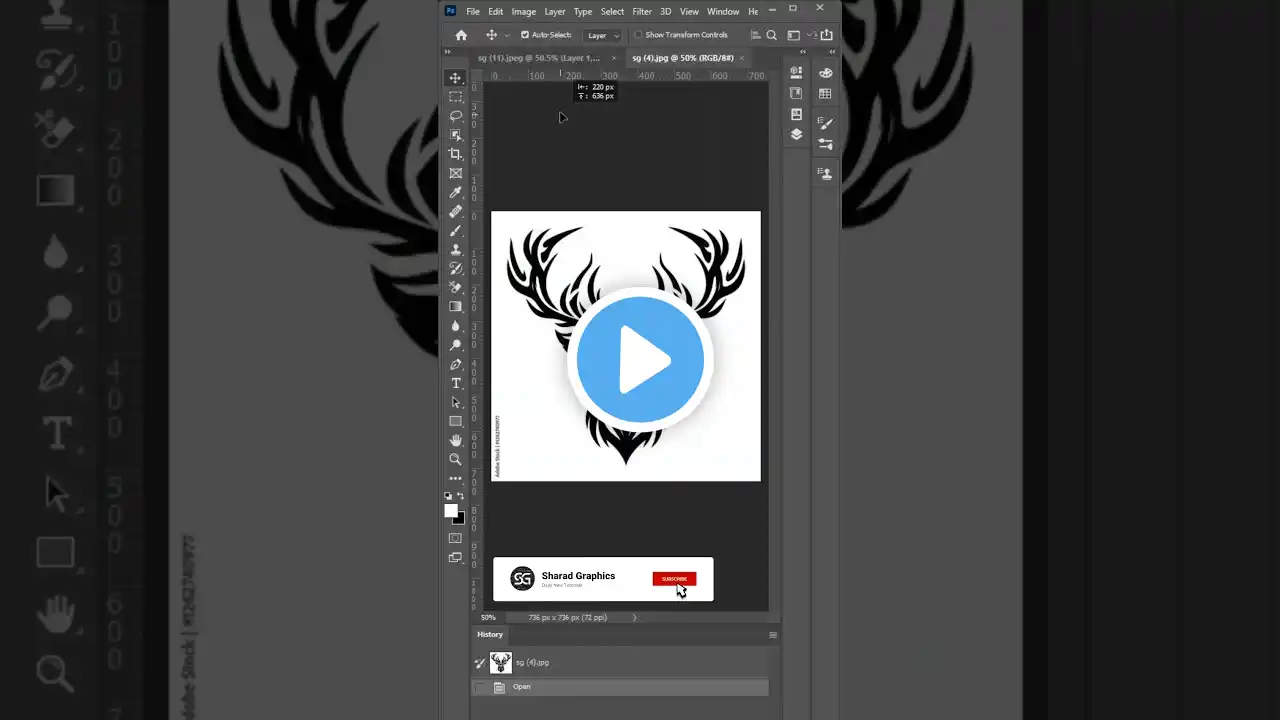This screenshot has width=1280, height=720.
Task: Choose the Pen tool
Action: click(x=456, y=364)
